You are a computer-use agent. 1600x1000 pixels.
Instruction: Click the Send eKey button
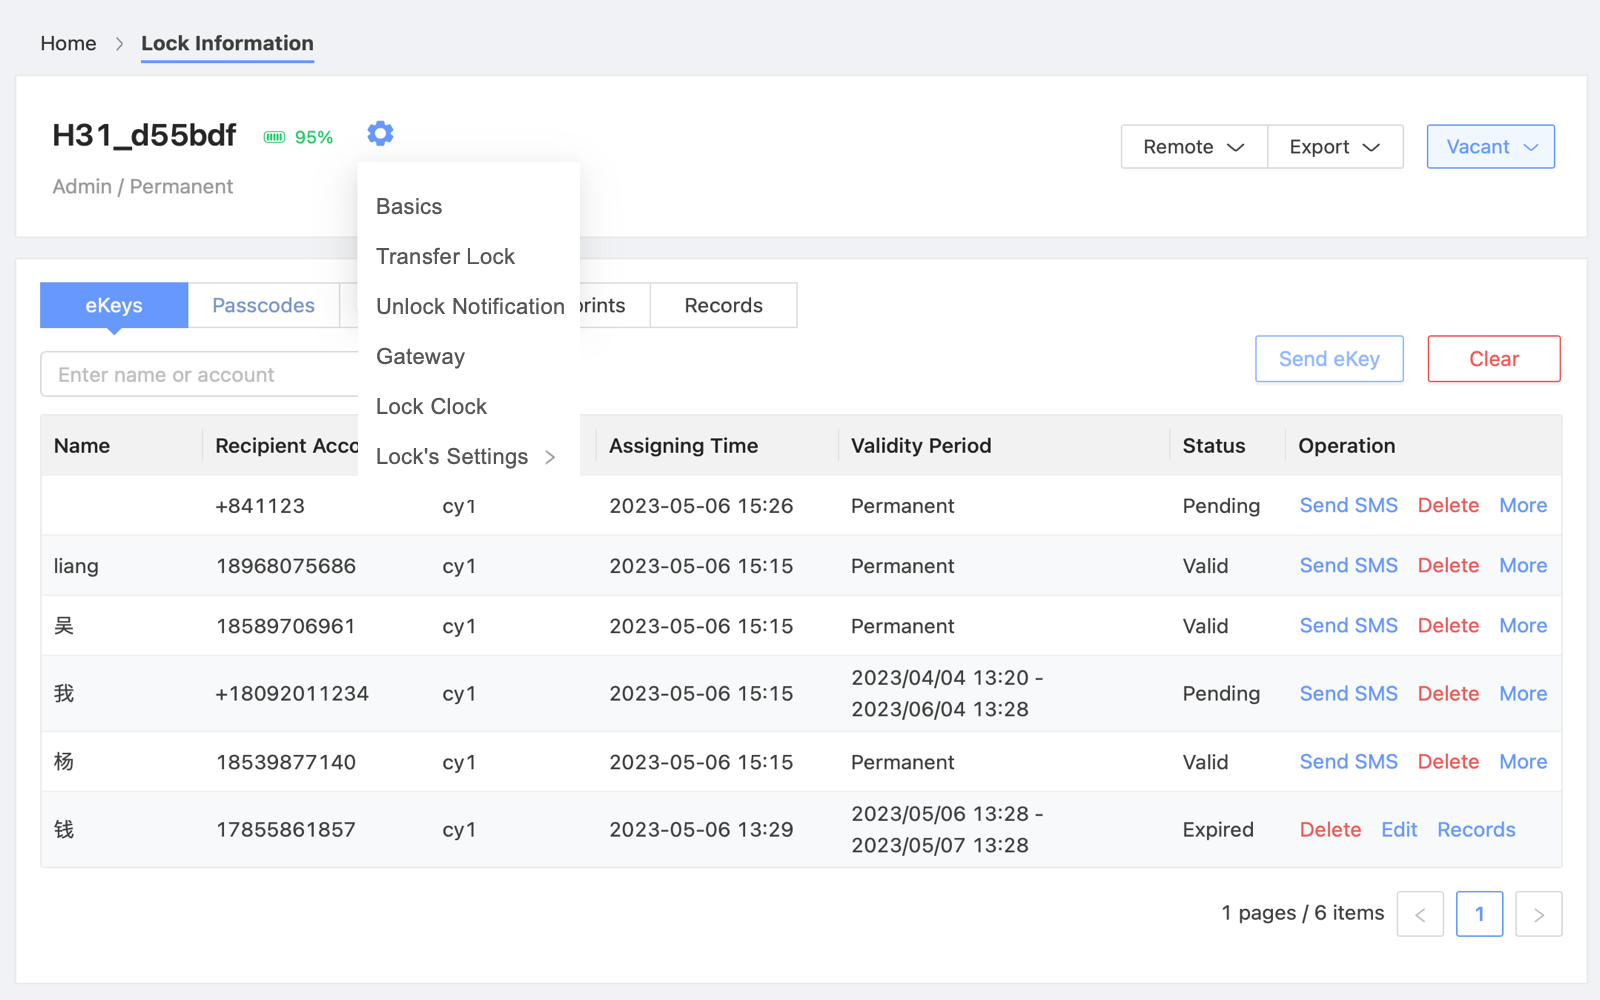(1329, 359)
